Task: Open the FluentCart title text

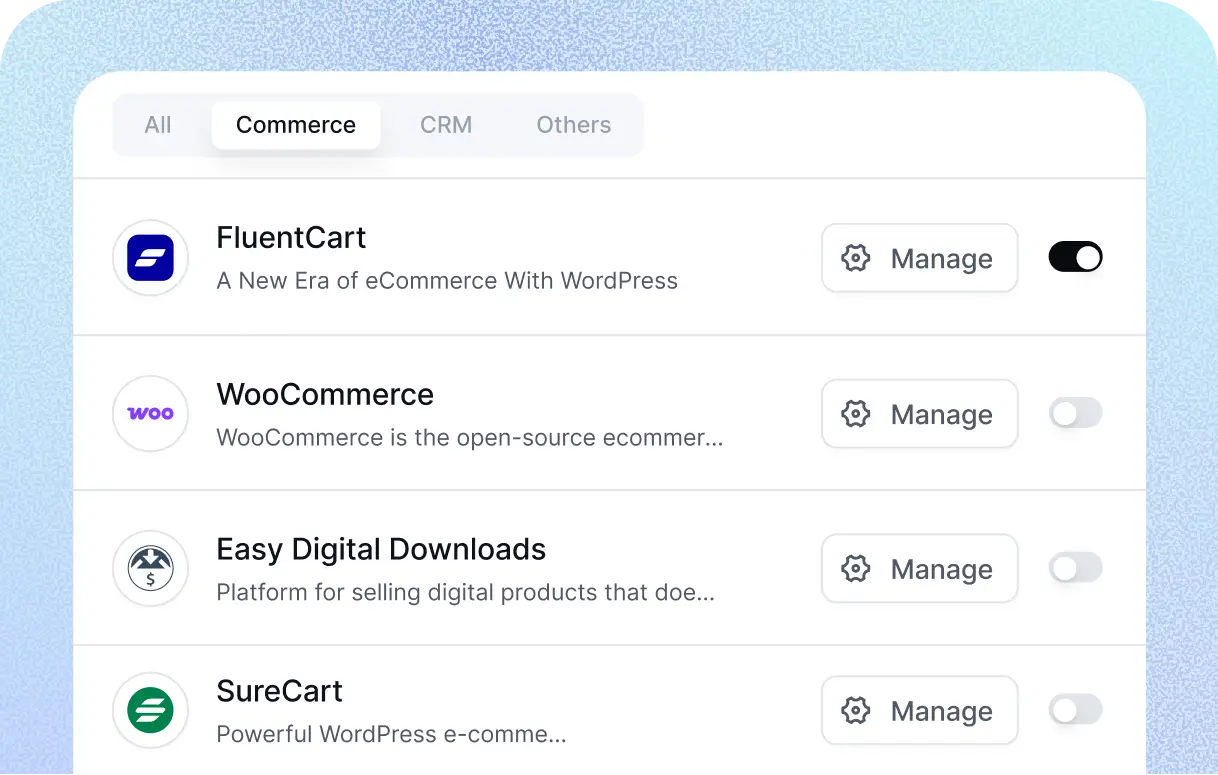Action: pos(291,237)
